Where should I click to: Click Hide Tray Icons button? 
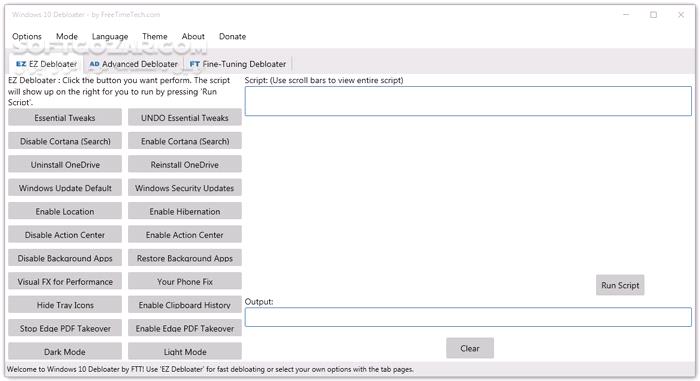[65, 305]
